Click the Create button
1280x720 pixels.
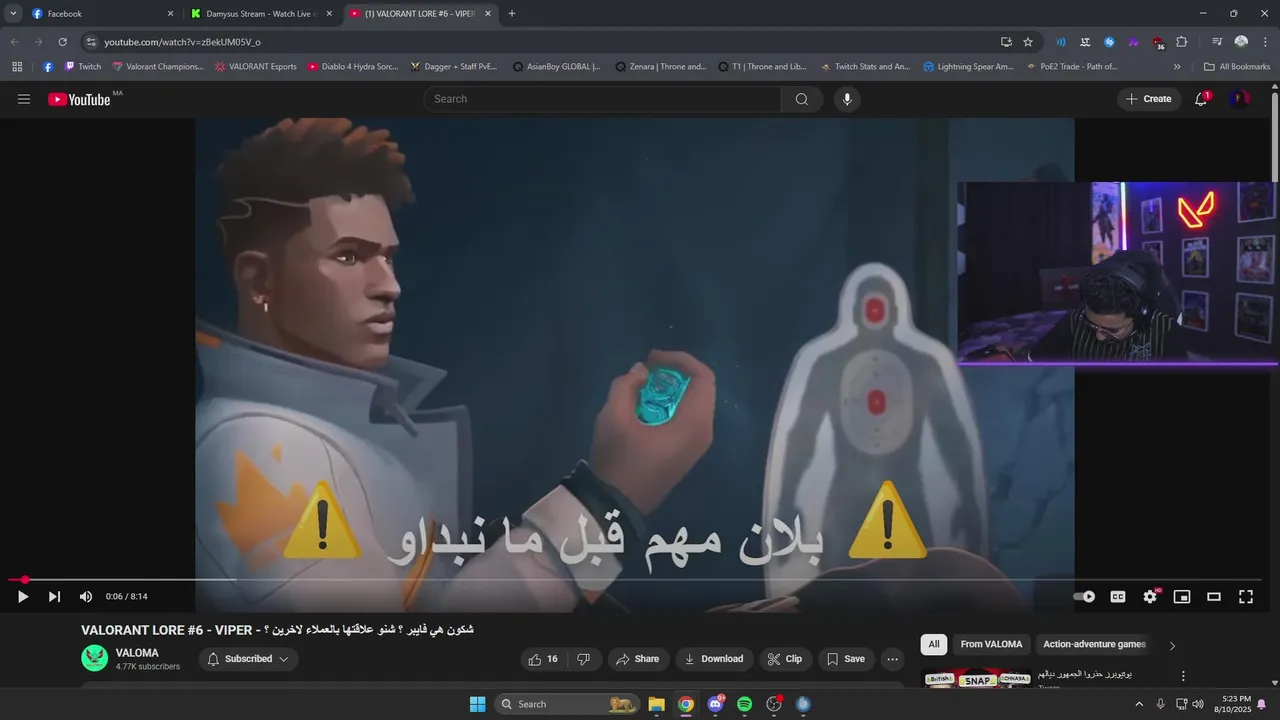point(1149,99)
